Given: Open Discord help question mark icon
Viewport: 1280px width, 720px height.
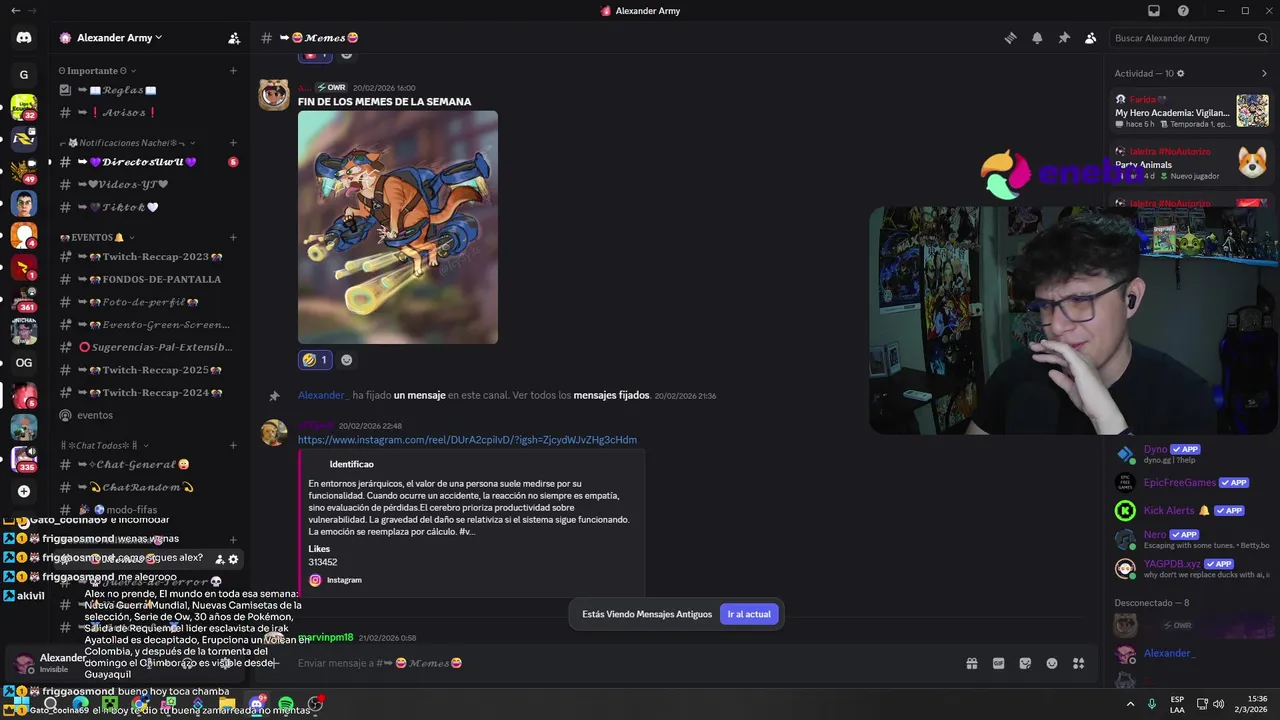Looking at the screenshot, I should coord(1184,11).
